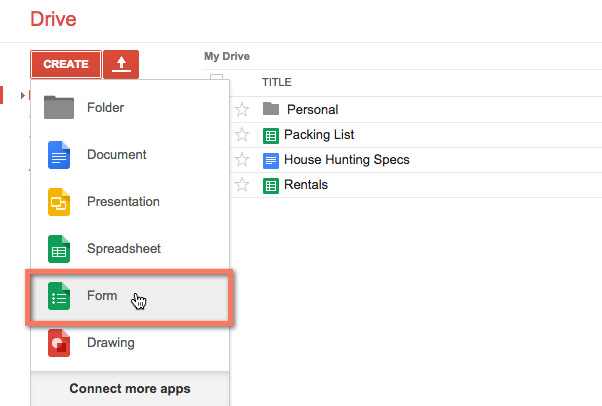Image resolution: width=602 pixels, height=406 pixels.
Task: Select Form in the Create menu
Action: (x=102, y=296)
